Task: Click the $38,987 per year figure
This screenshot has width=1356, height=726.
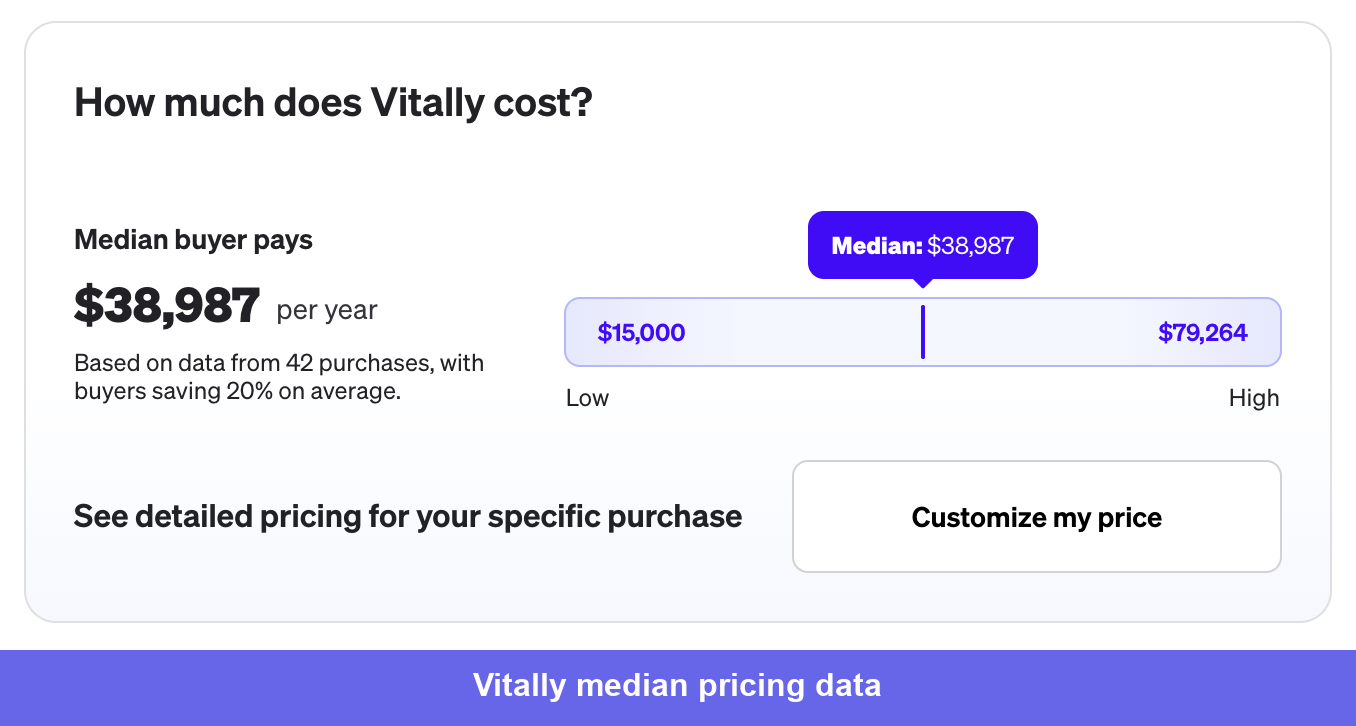Action: click(x=166, y=306)
